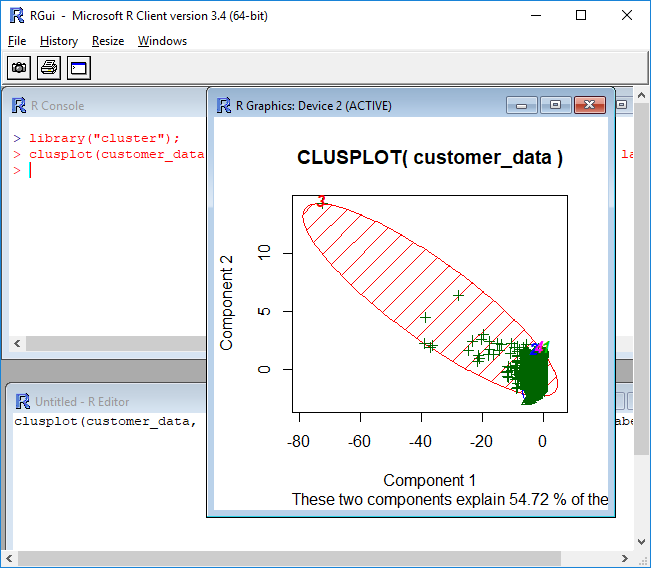Maximize the RGui main window

point(581,15)
